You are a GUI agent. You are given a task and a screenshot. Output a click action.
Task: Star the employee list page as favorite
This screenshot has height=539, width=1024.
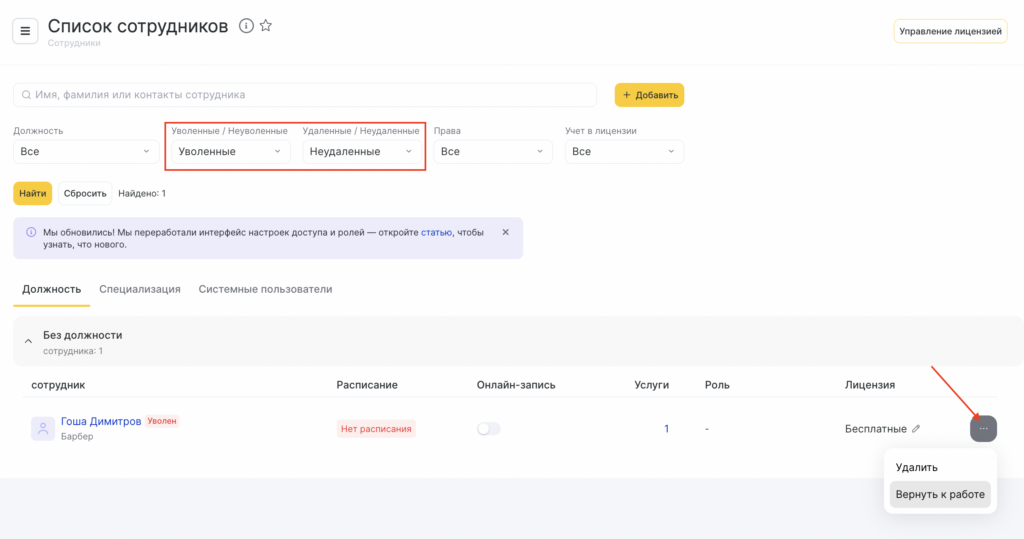(266, 26)
